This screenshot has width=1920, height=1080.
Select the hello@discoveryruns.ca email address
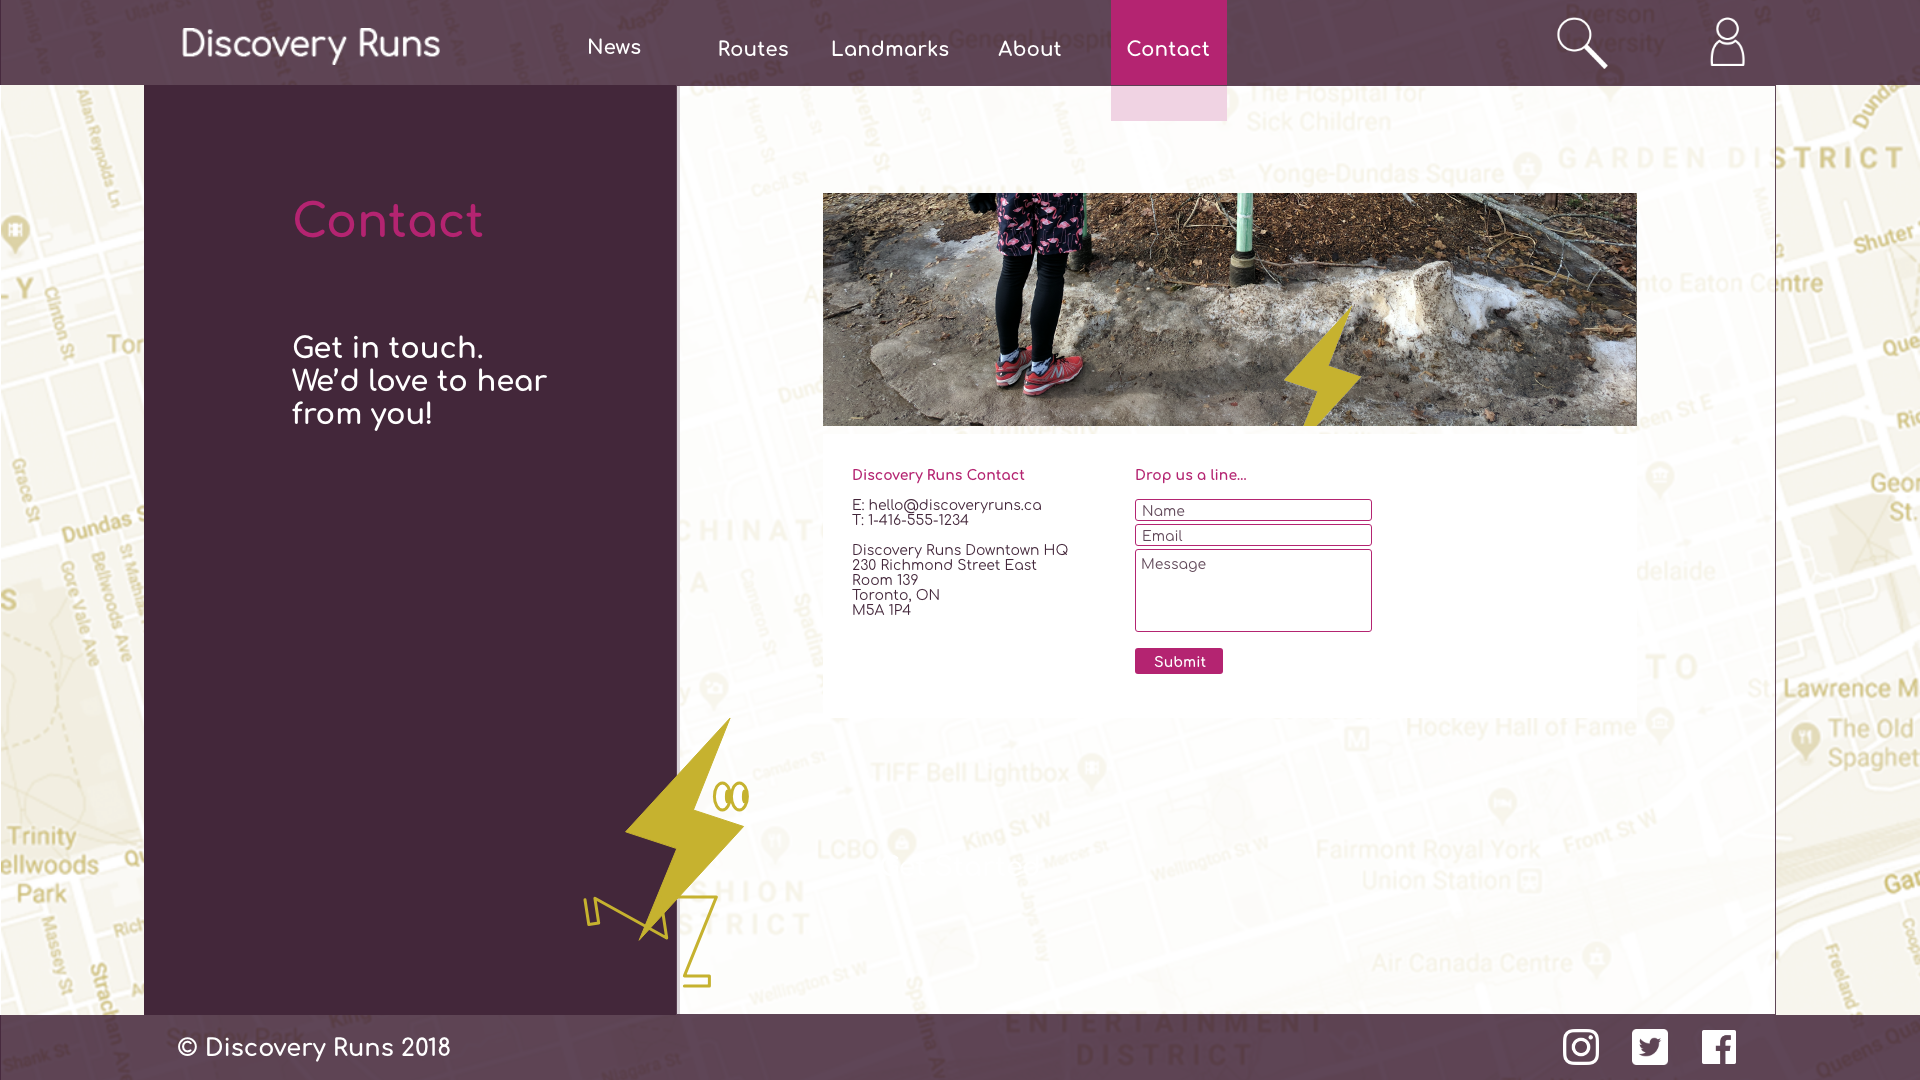955,505
